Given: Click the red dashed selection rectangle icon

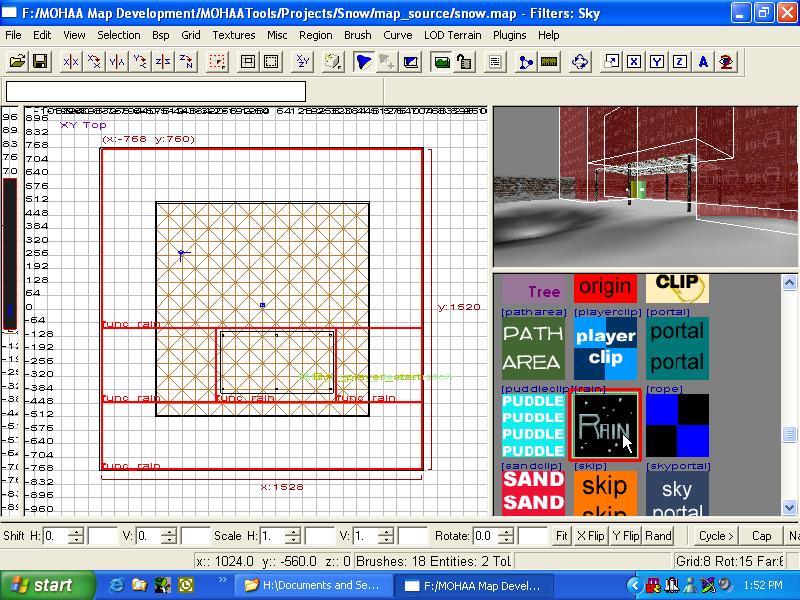Looking at the screenshot, I should tap(217, 62).
